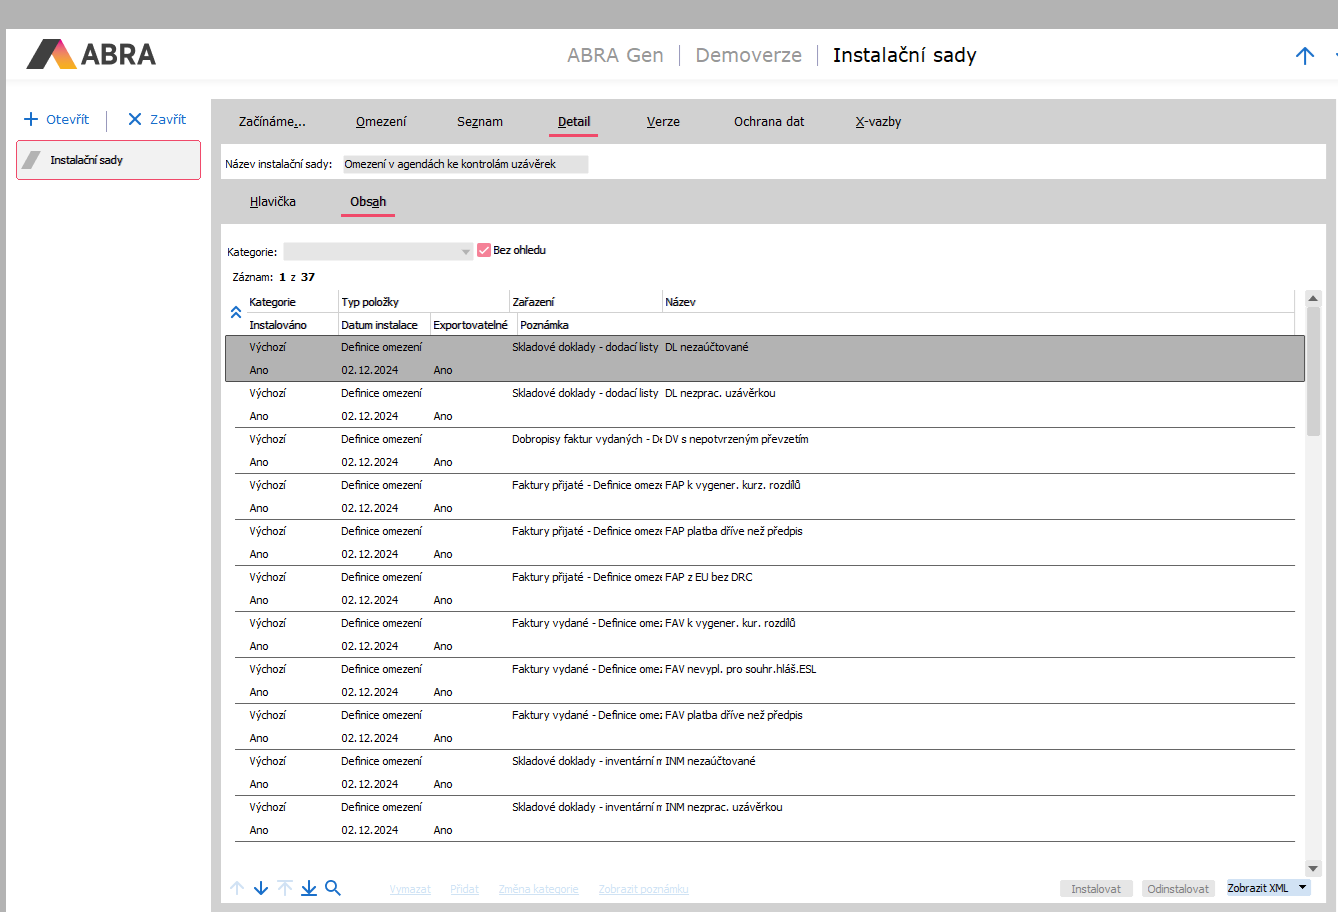
Task: Jump to last record arrow icon
Action: 309,888
